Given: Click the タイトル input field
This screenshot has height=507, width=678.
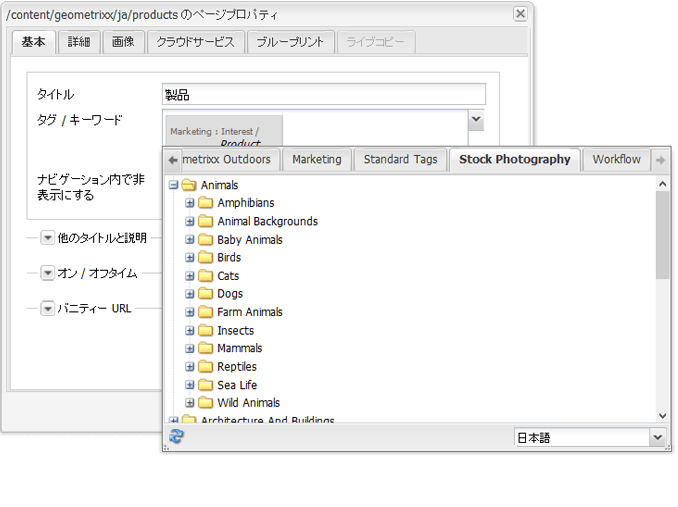Looking at the screenshot, I should pyautogui.click(x=324, y=94).
